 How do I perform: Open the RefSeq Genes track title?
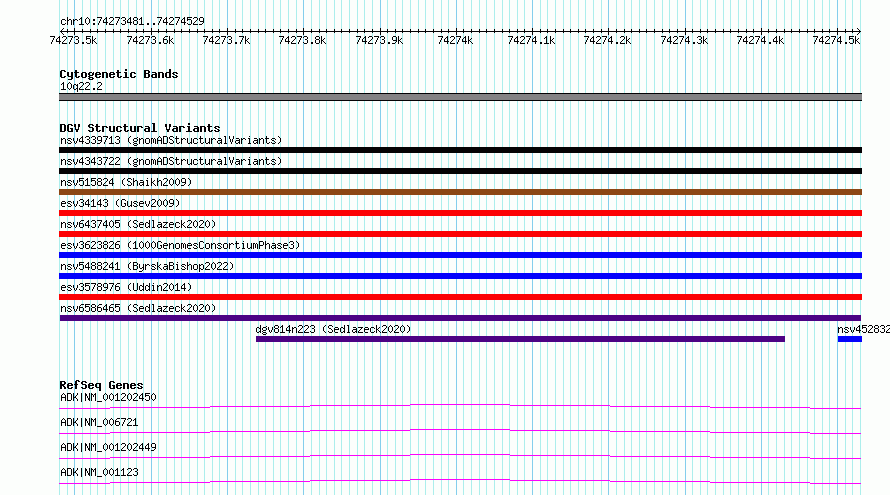(101, 385)
